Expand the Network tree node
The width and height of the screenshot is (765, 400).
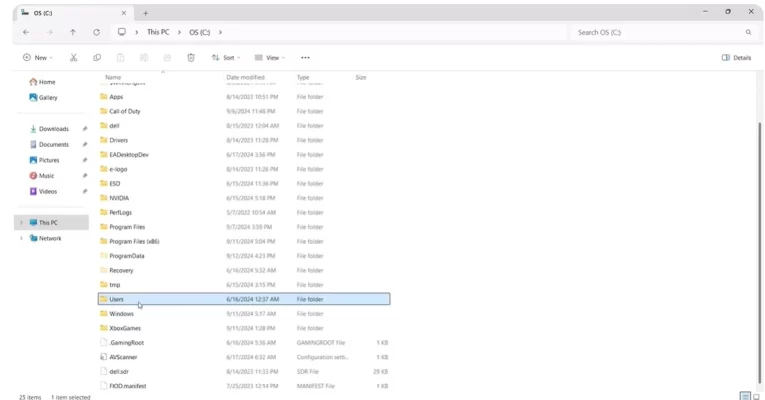click(21, 238)
